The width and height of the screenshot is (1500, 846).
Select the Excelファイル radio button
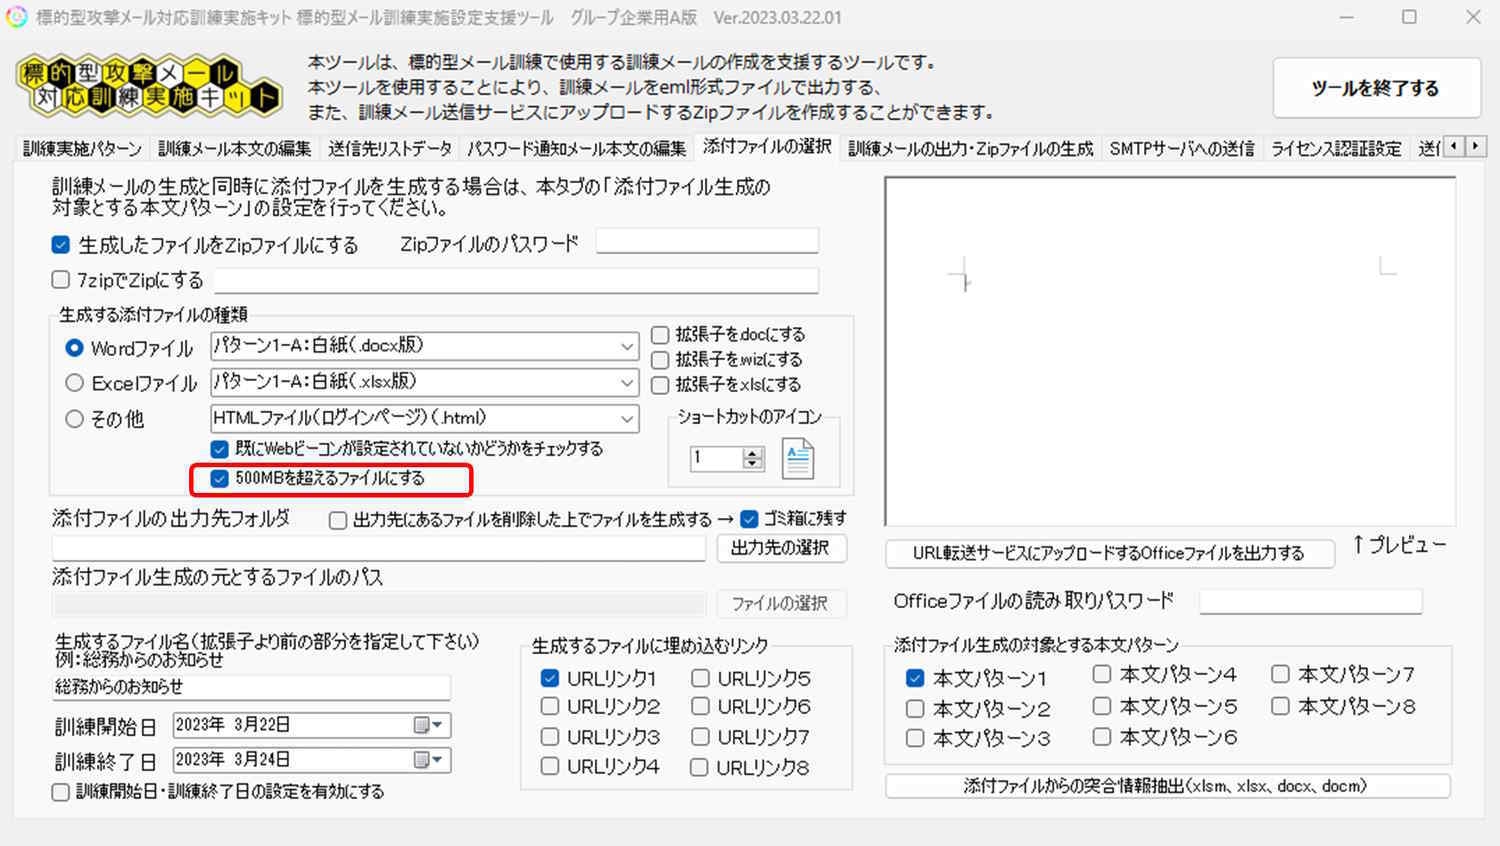click(x=74, y=383)
